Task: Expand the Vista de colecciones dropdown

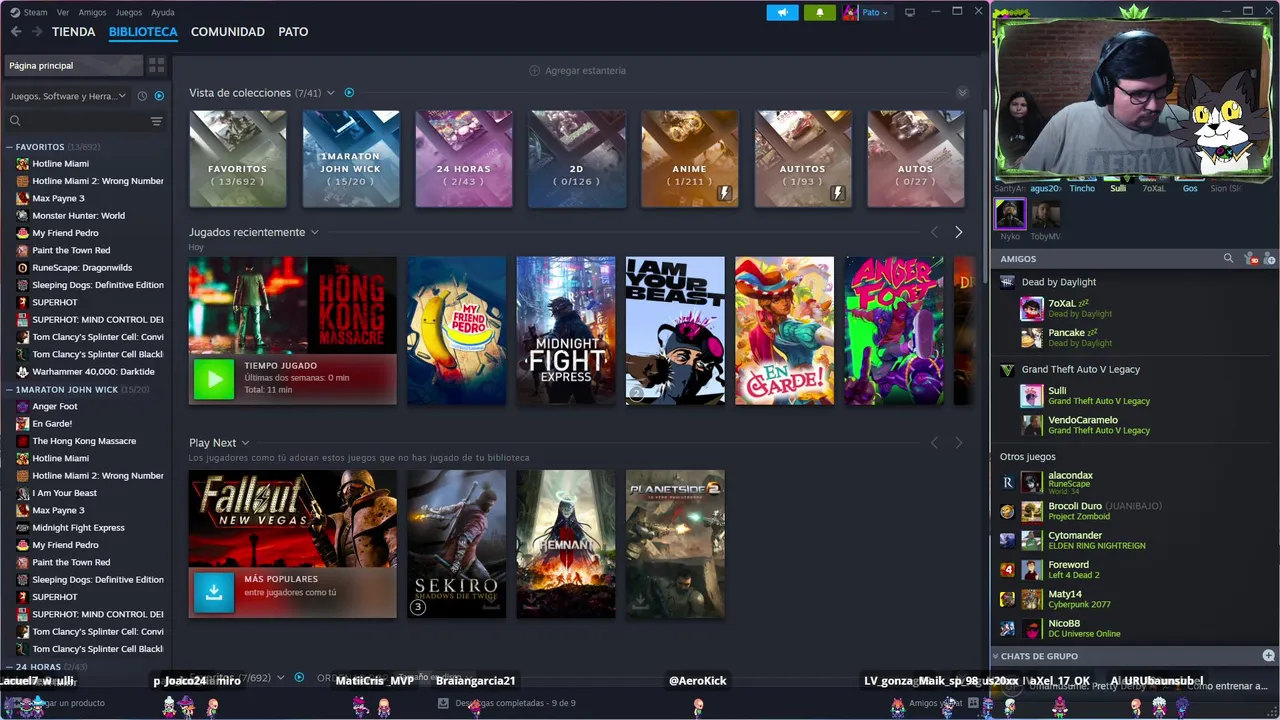Action: [x=331, y=93]
